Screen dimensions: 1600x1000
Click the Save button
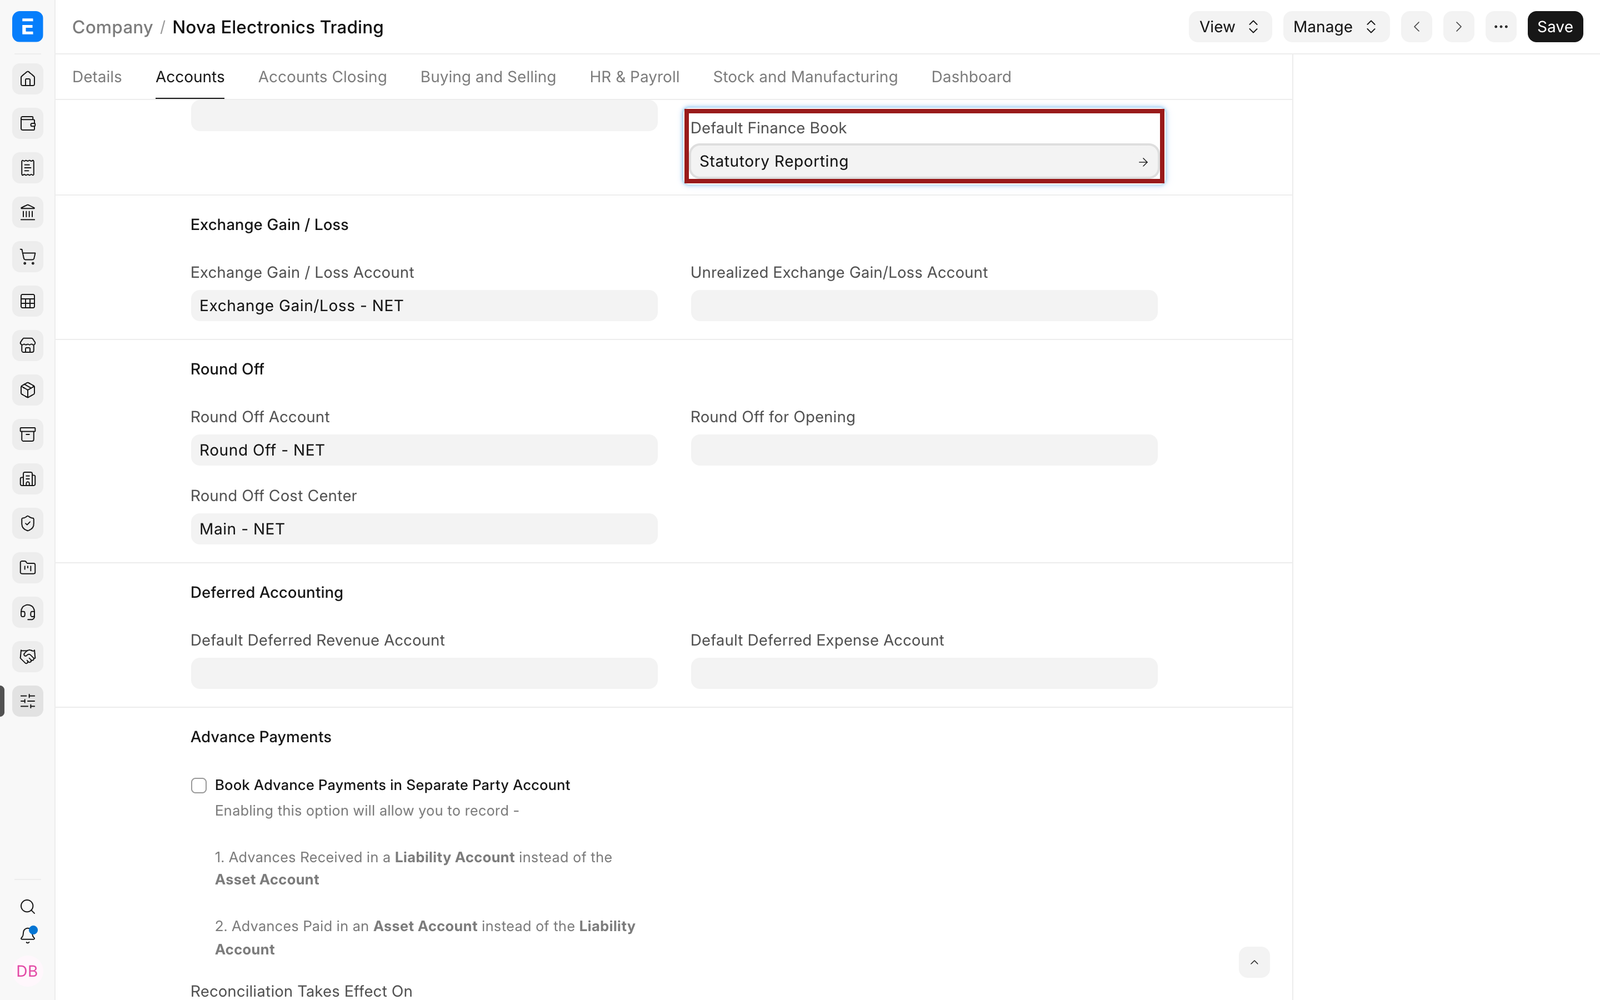1555,27
